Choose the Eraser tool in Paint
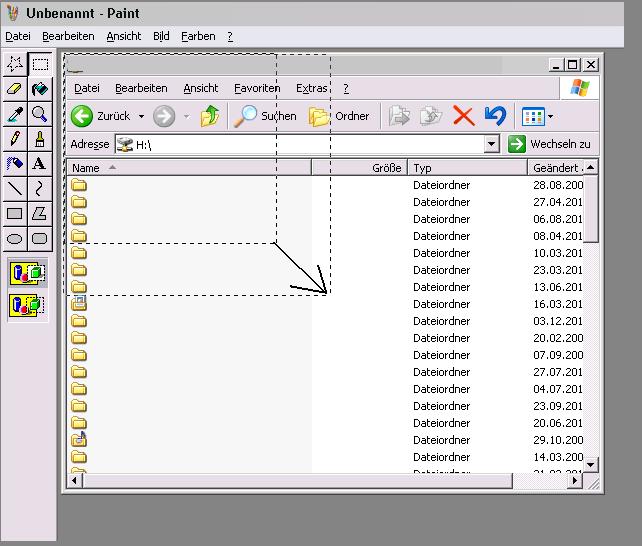642x546 pixels. point(15,89)
